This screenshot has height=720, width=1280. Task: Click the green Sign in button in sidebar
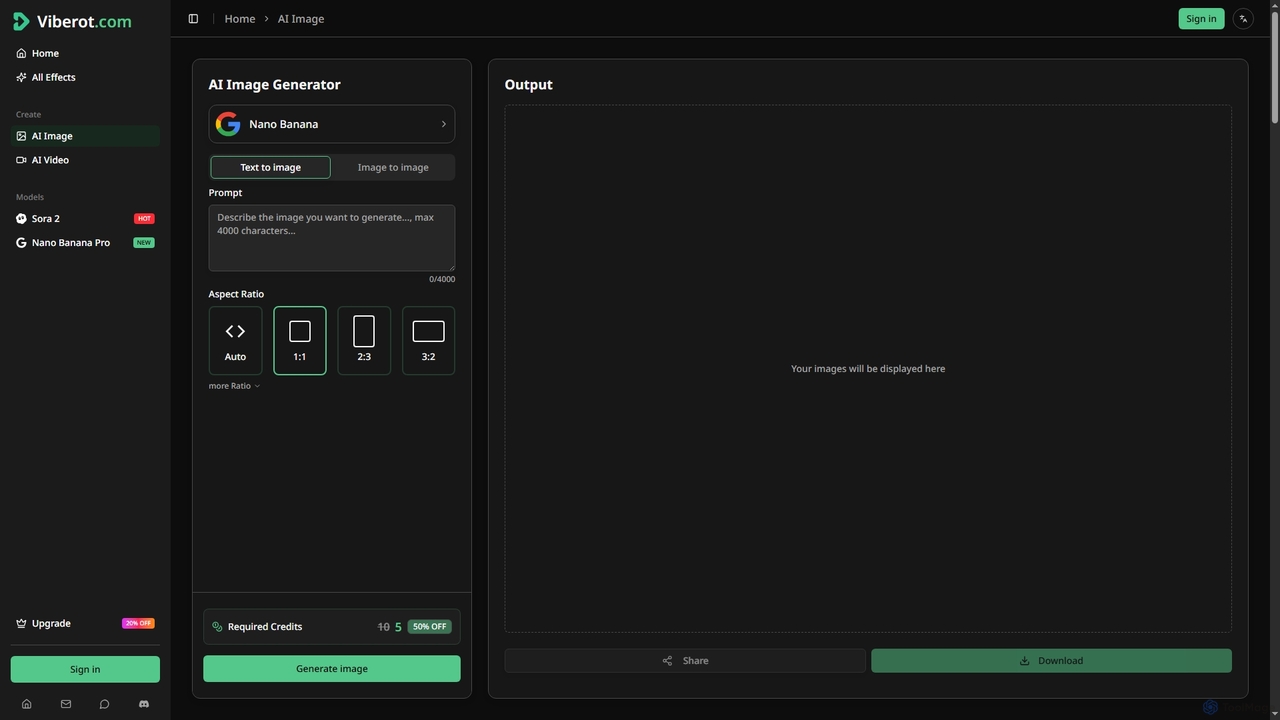(85, 669)
